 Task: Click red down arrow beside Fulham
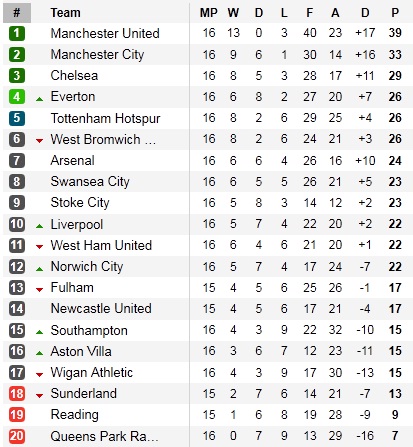click(x=39, y=290)
